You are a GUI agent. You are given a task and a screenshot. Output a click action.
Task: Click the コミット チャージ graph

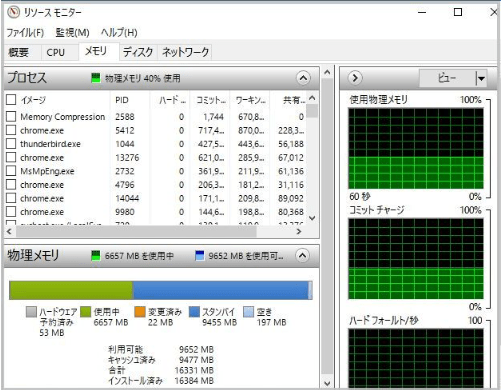[x=416, y=259]
